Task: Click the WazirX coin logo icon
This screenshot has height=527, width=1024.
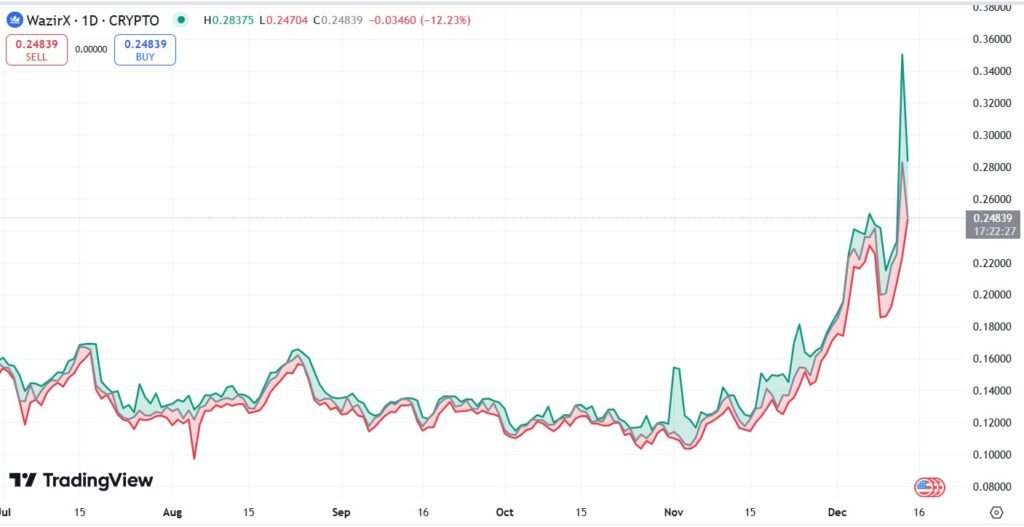Action: [x=14, y=20]
